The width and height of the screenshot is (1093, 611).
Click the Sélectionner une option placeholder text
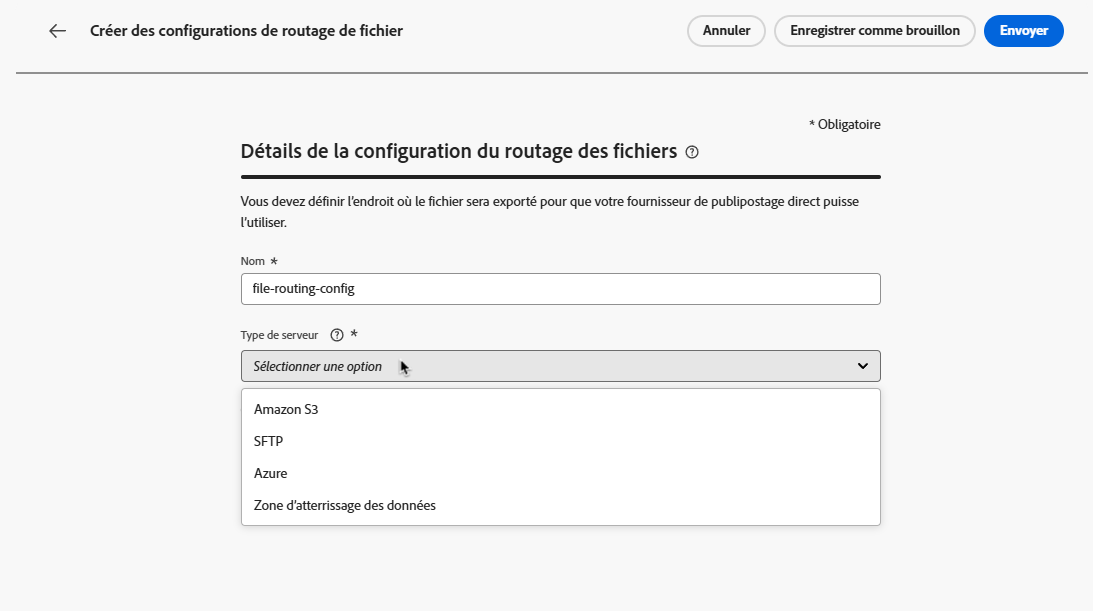[x=318, y=367]
